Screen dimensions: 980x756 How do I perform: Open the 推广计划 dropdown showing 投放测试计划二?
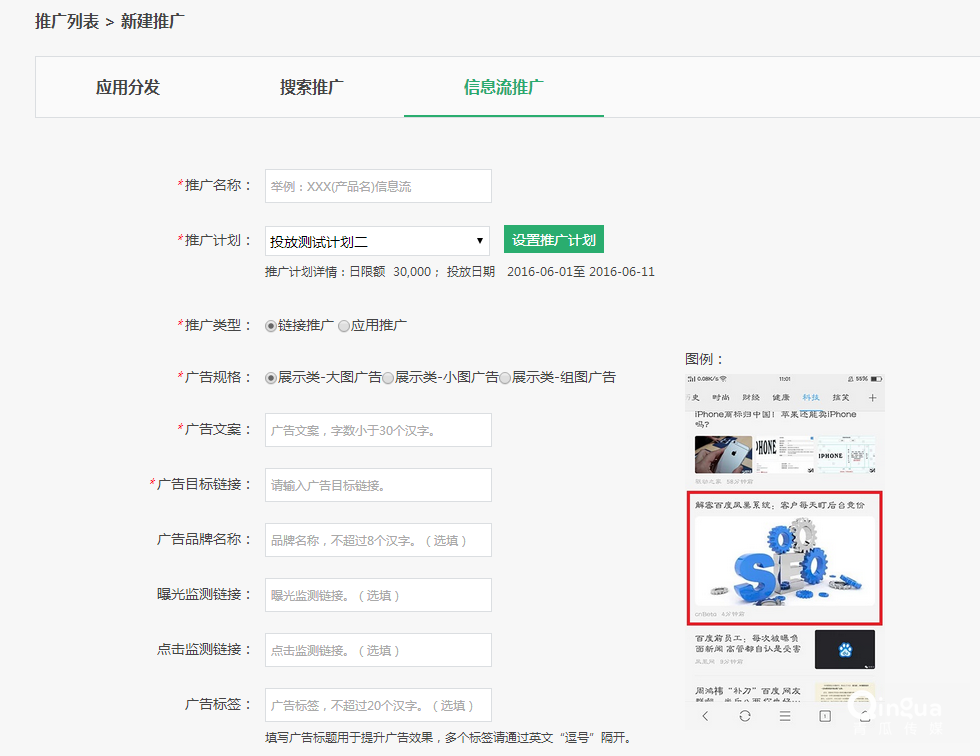click(x=378, y=239)
